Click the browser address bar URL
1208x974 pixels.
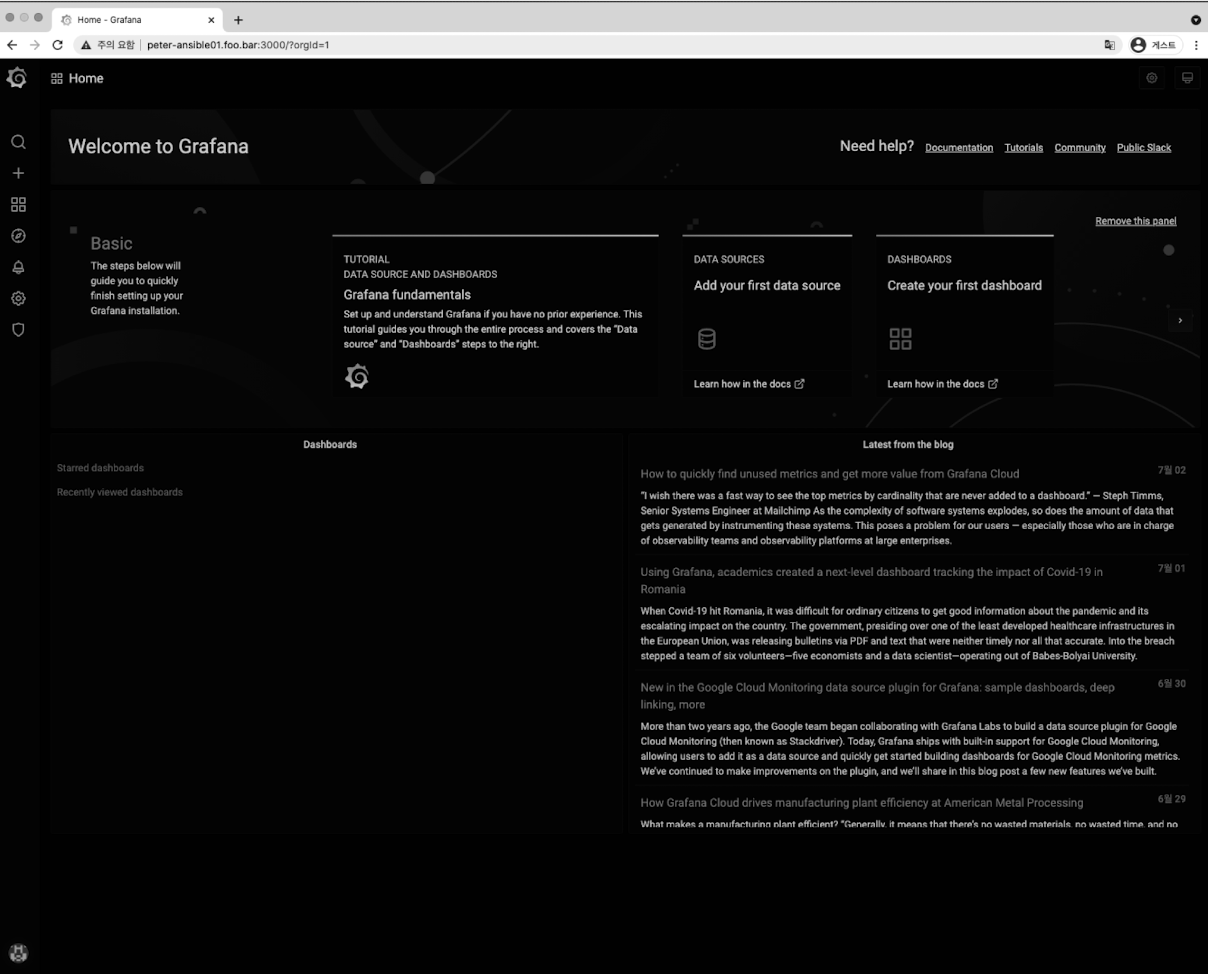(x=238, y=45)
